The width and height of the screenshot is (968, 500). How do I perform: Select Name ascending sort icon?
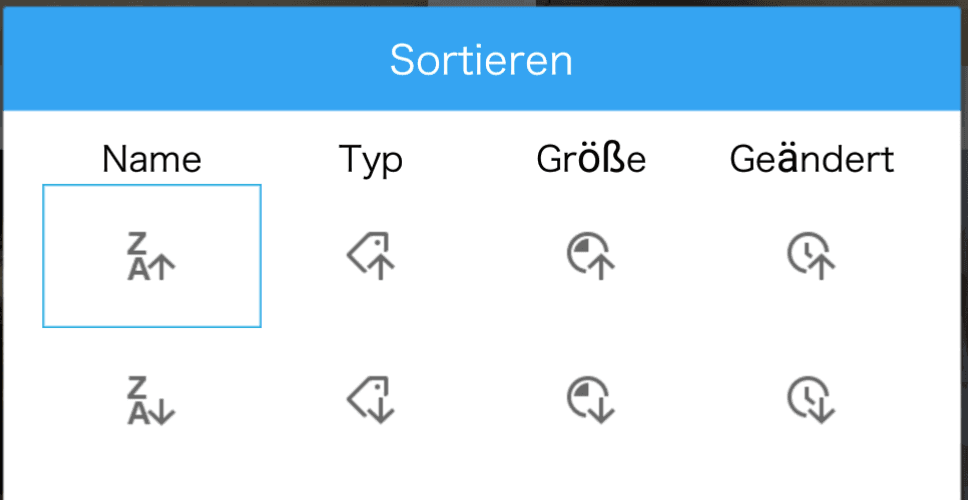click(x=151, y=257)
